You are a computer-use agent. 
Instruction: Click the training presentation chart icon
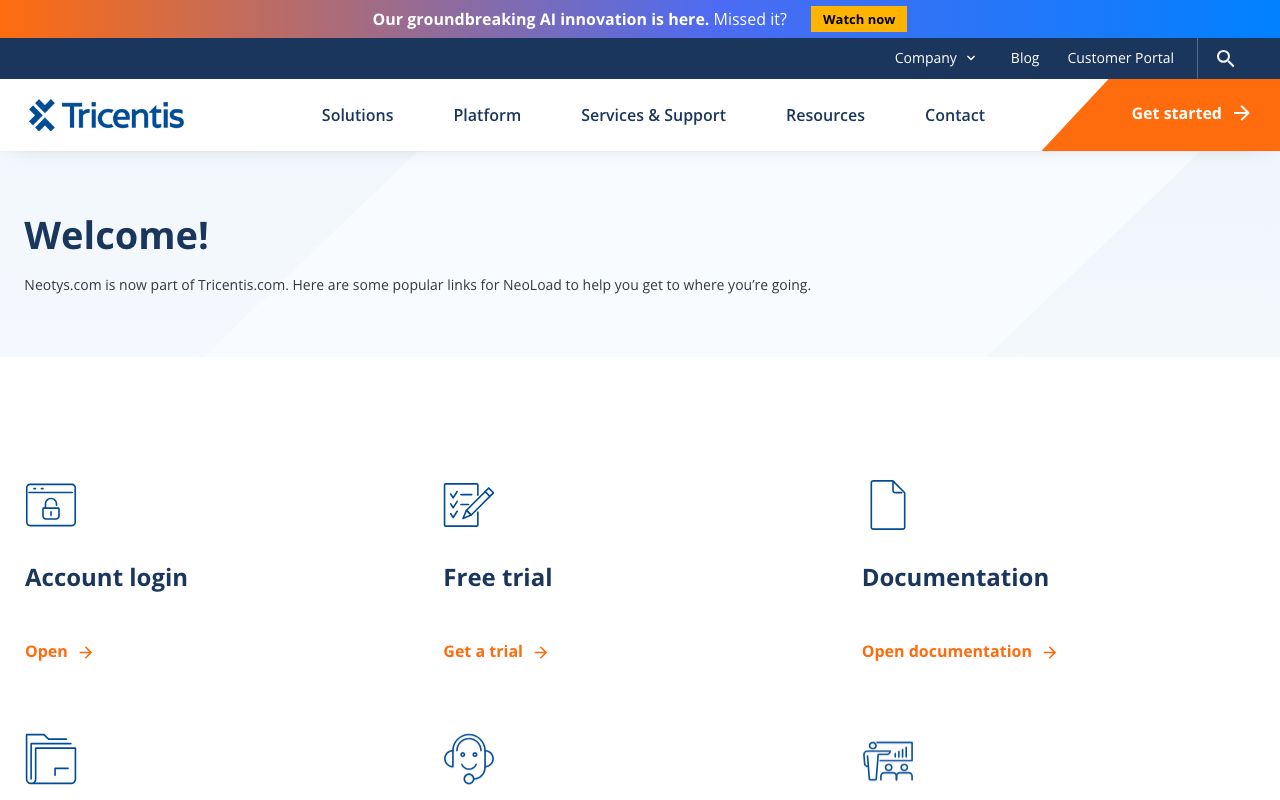[x=888, y=761]
